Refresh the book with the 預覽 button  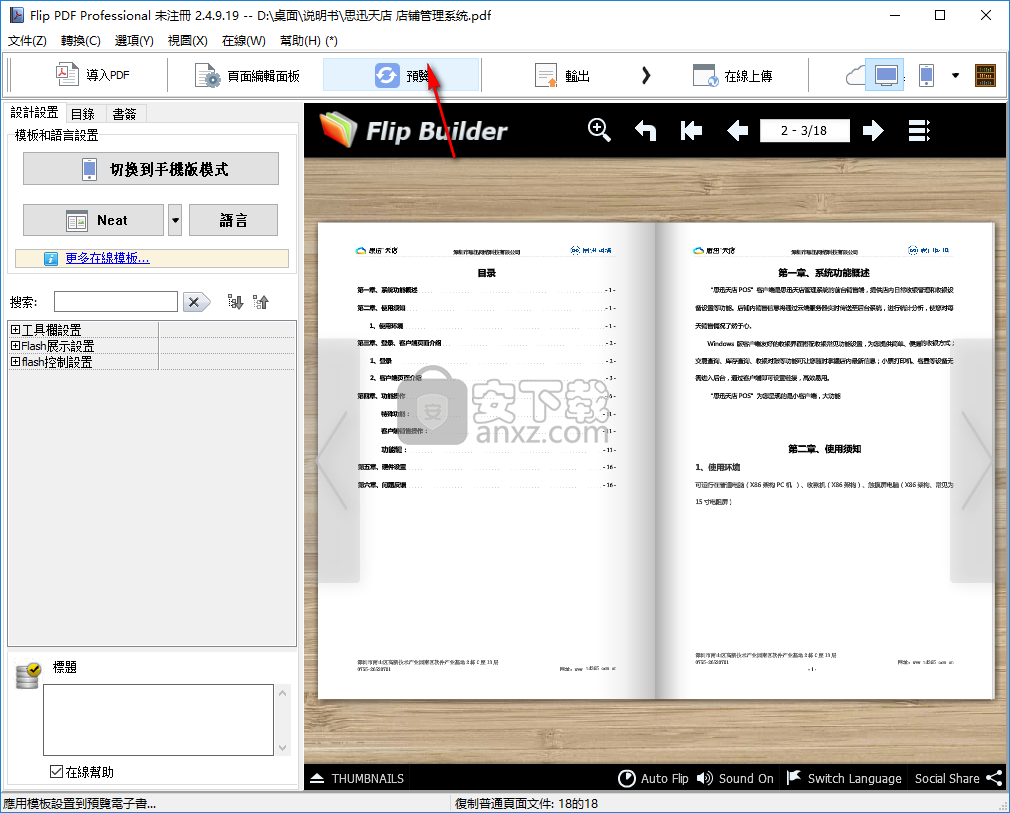click(x=401, y=75)
